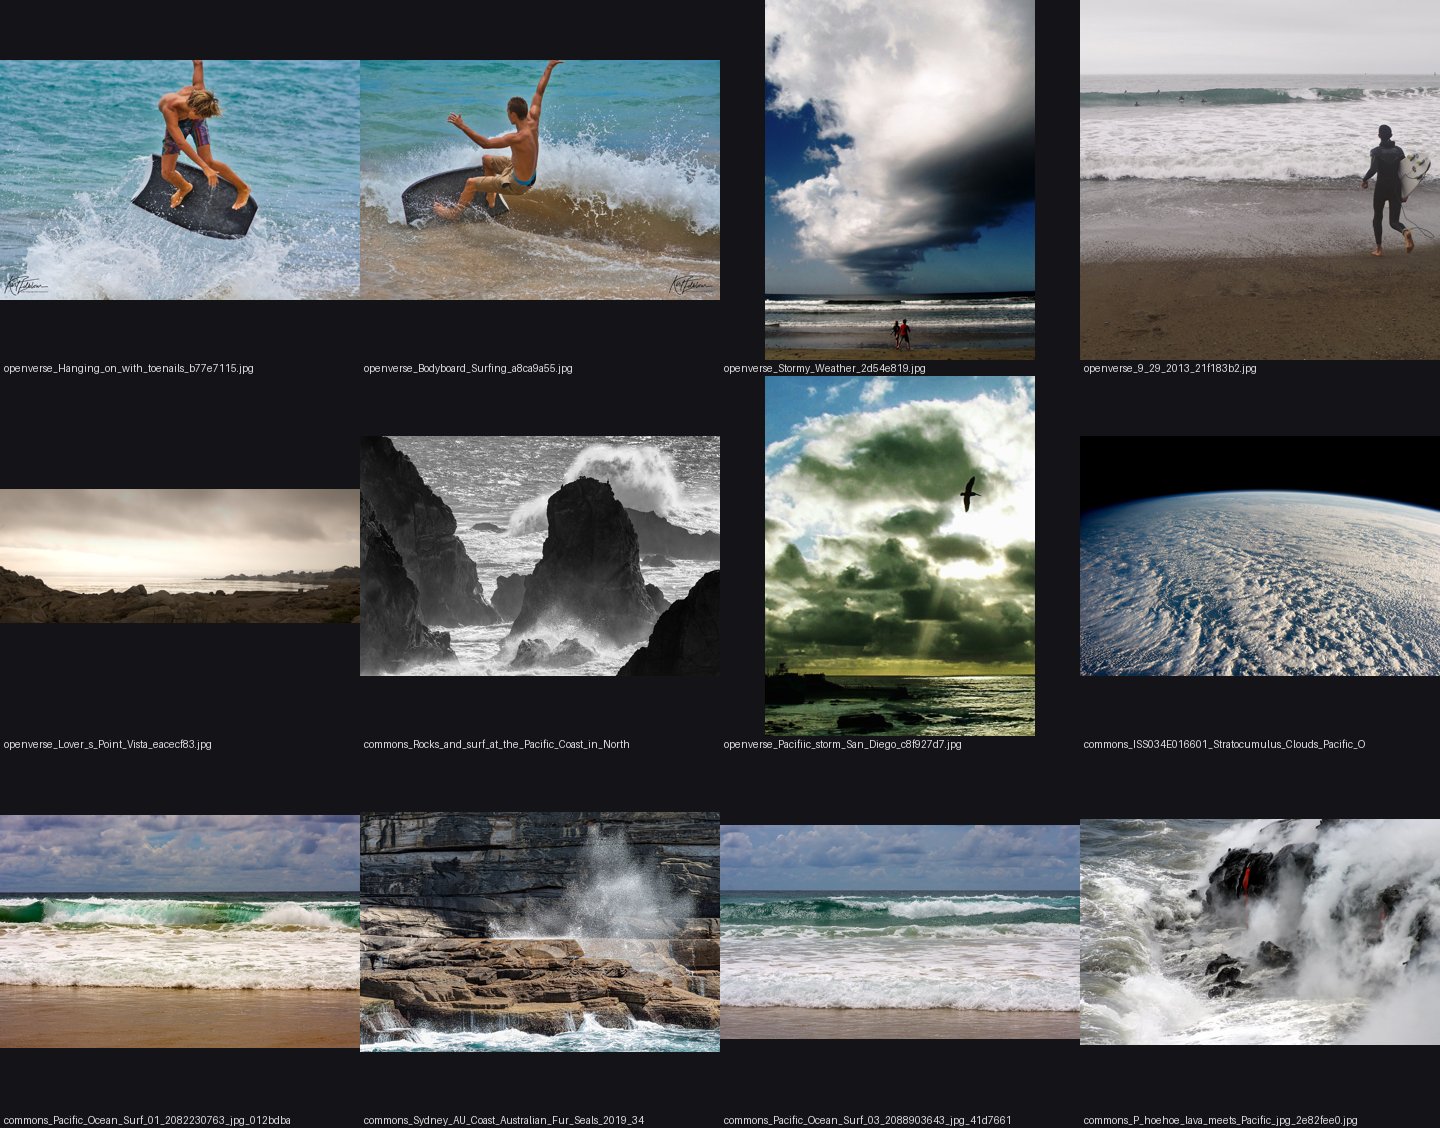Select the black-and-white rocks and surf photo
This screenshot has height=1128, width=1440.
540,556
